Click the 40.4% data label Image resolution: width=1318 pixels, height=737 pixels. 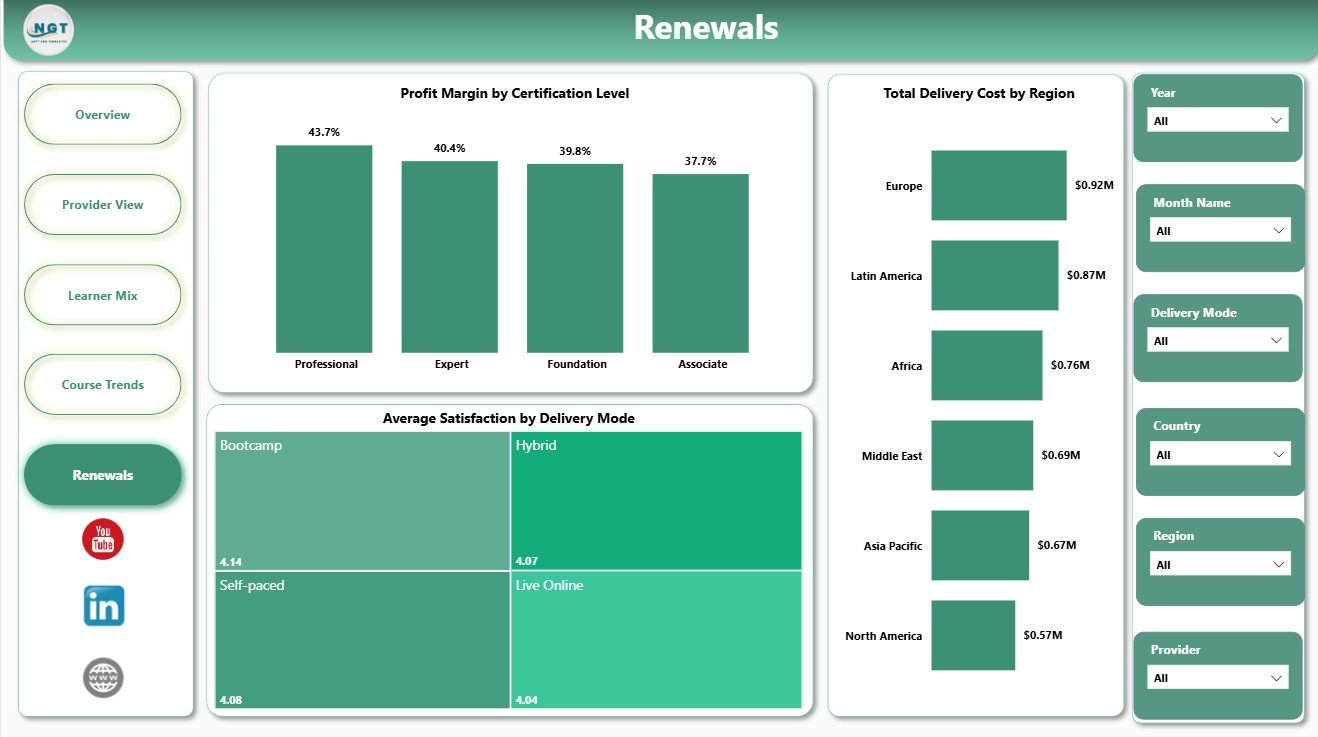tap(450, 148)
